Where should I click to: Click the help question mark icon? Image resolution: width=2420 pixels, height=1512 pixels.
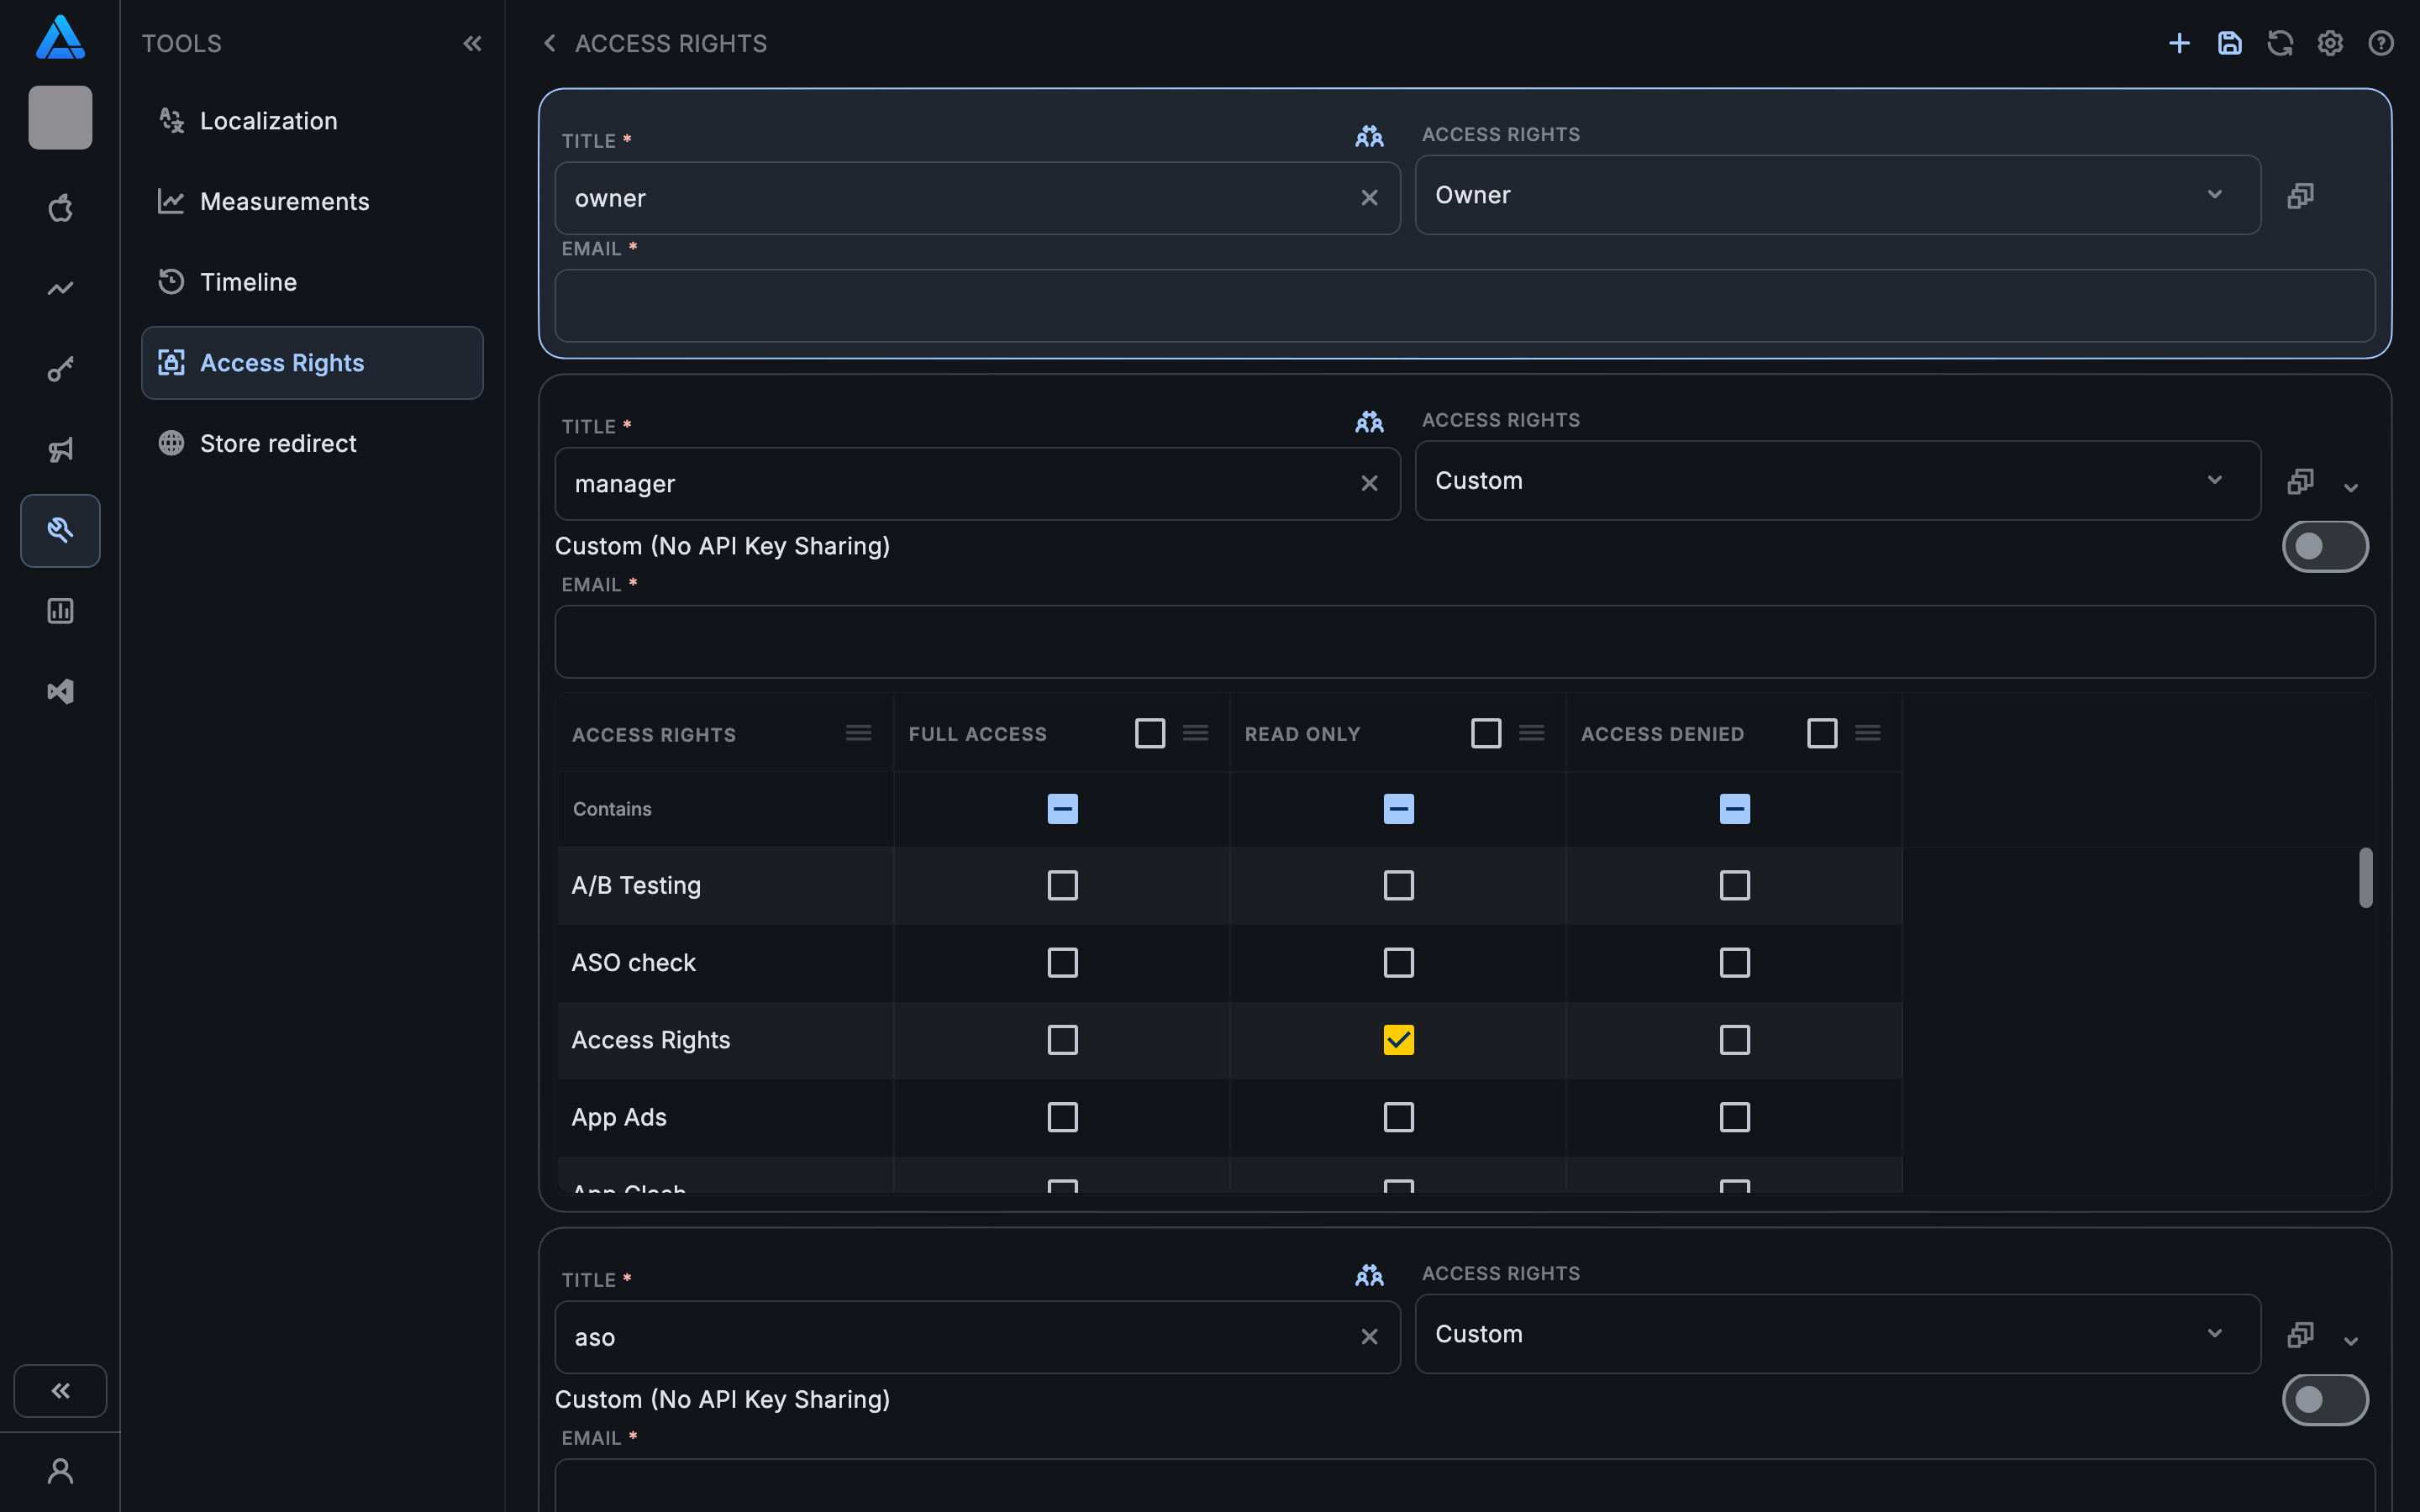pyautogui.click(x=2381, y=43)
